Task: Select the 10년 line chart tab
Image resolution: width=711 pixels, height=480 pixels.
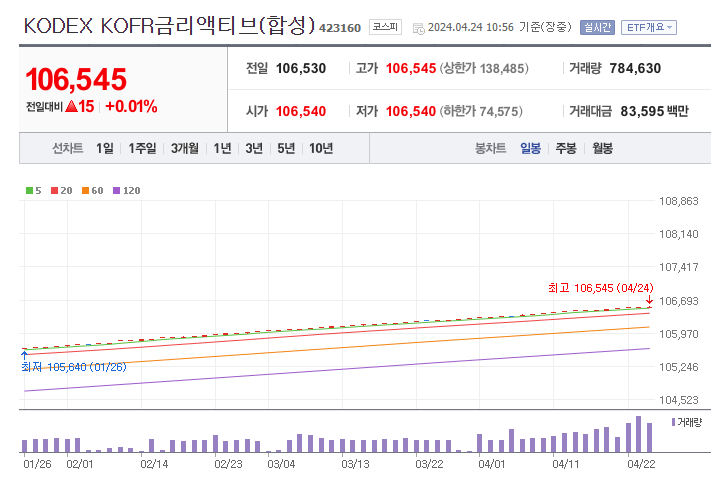Action: click(x=321, y=148)
